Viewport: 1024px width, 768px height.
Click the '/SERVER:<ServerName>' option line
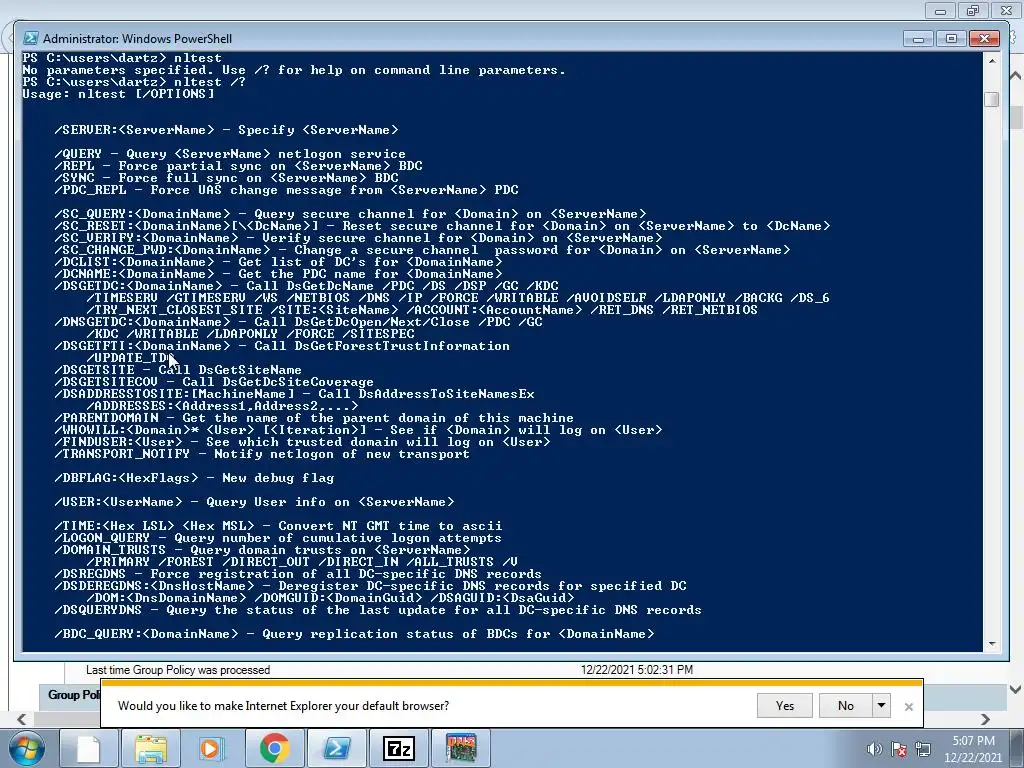(x=226, y=130)
